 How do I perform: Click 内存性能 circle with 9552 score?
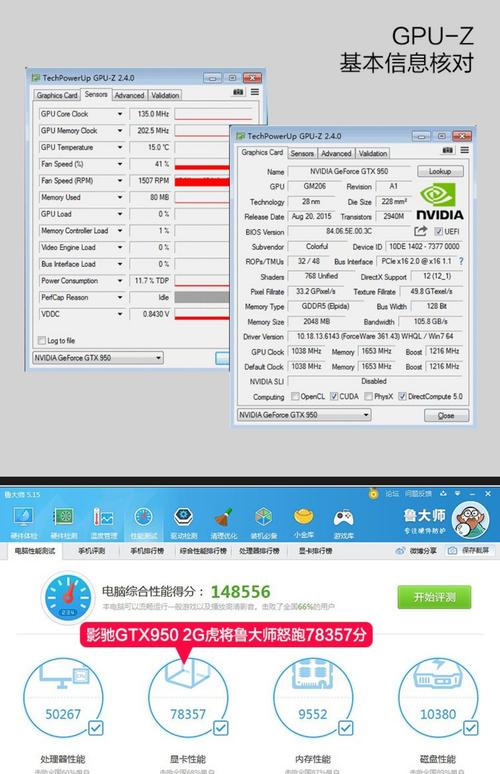[x=313, y=697]
